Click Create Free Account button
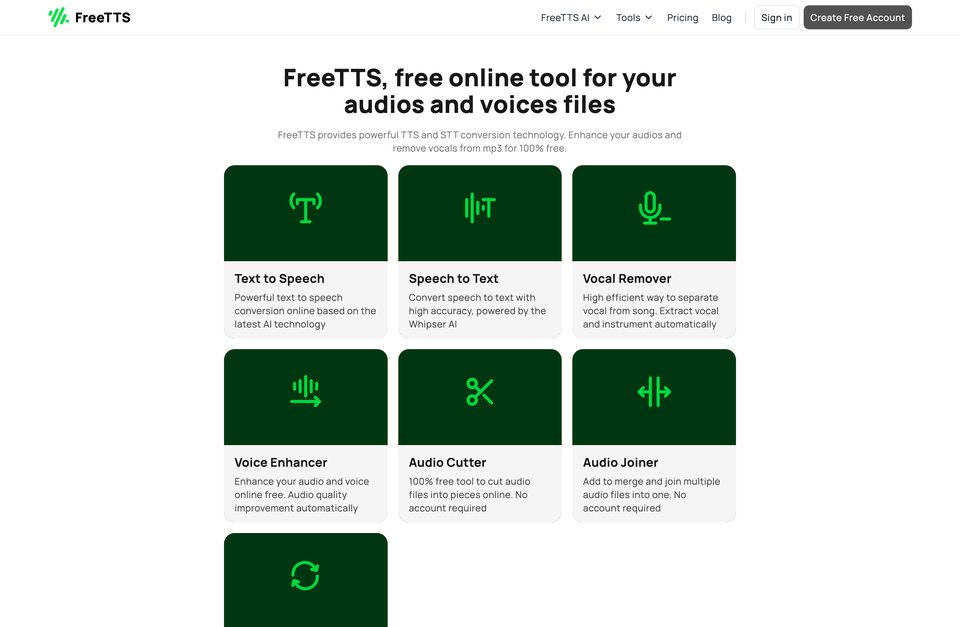 [x=857, y=18]
